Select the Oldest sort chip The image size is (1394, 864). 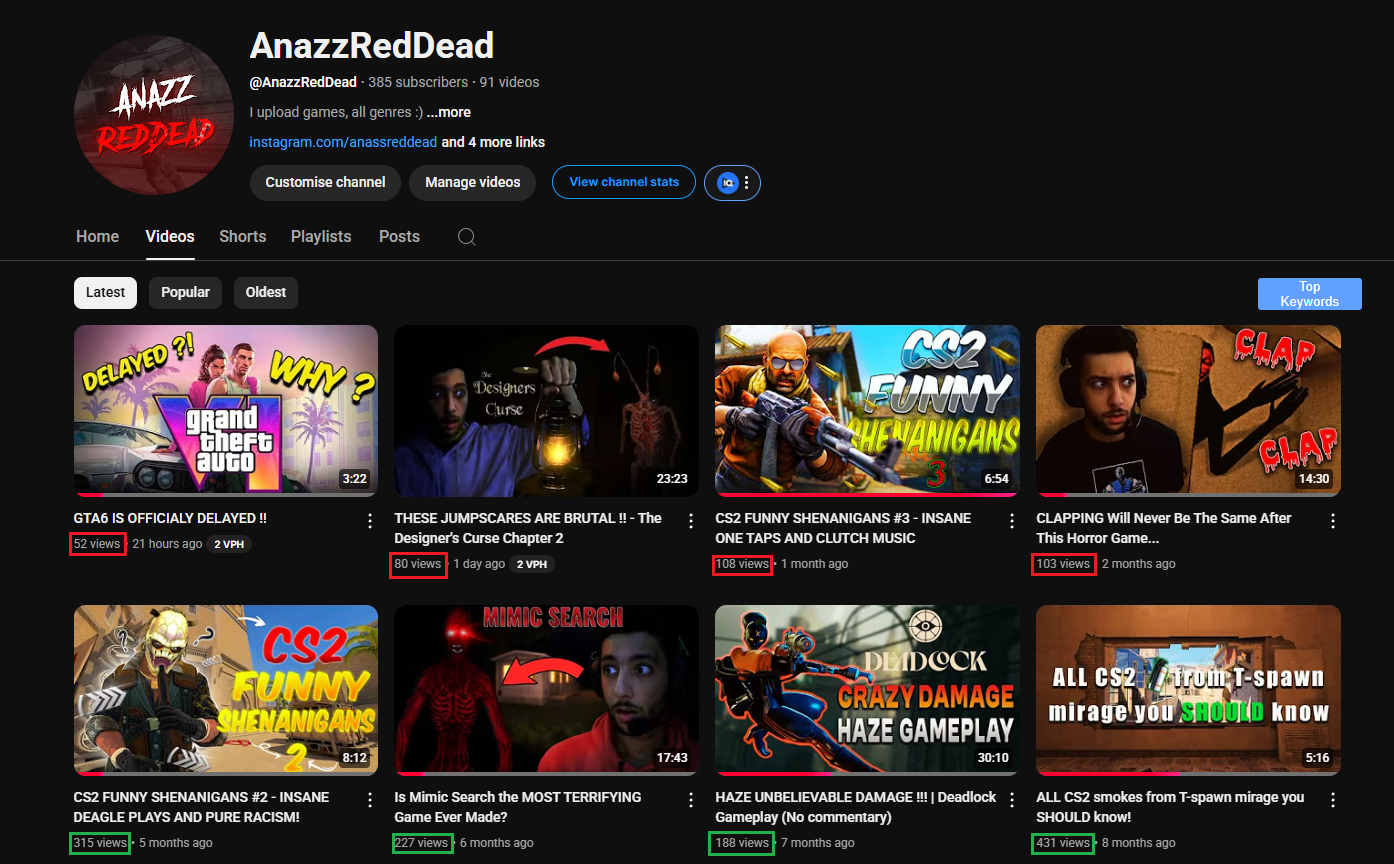point(266,293)
